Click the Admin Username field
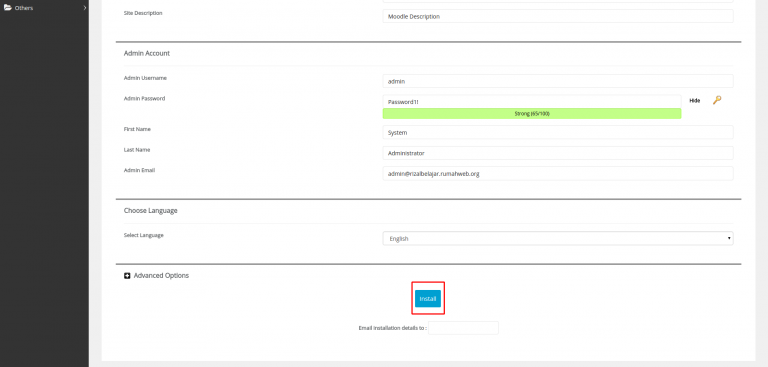 coord(558,81)
